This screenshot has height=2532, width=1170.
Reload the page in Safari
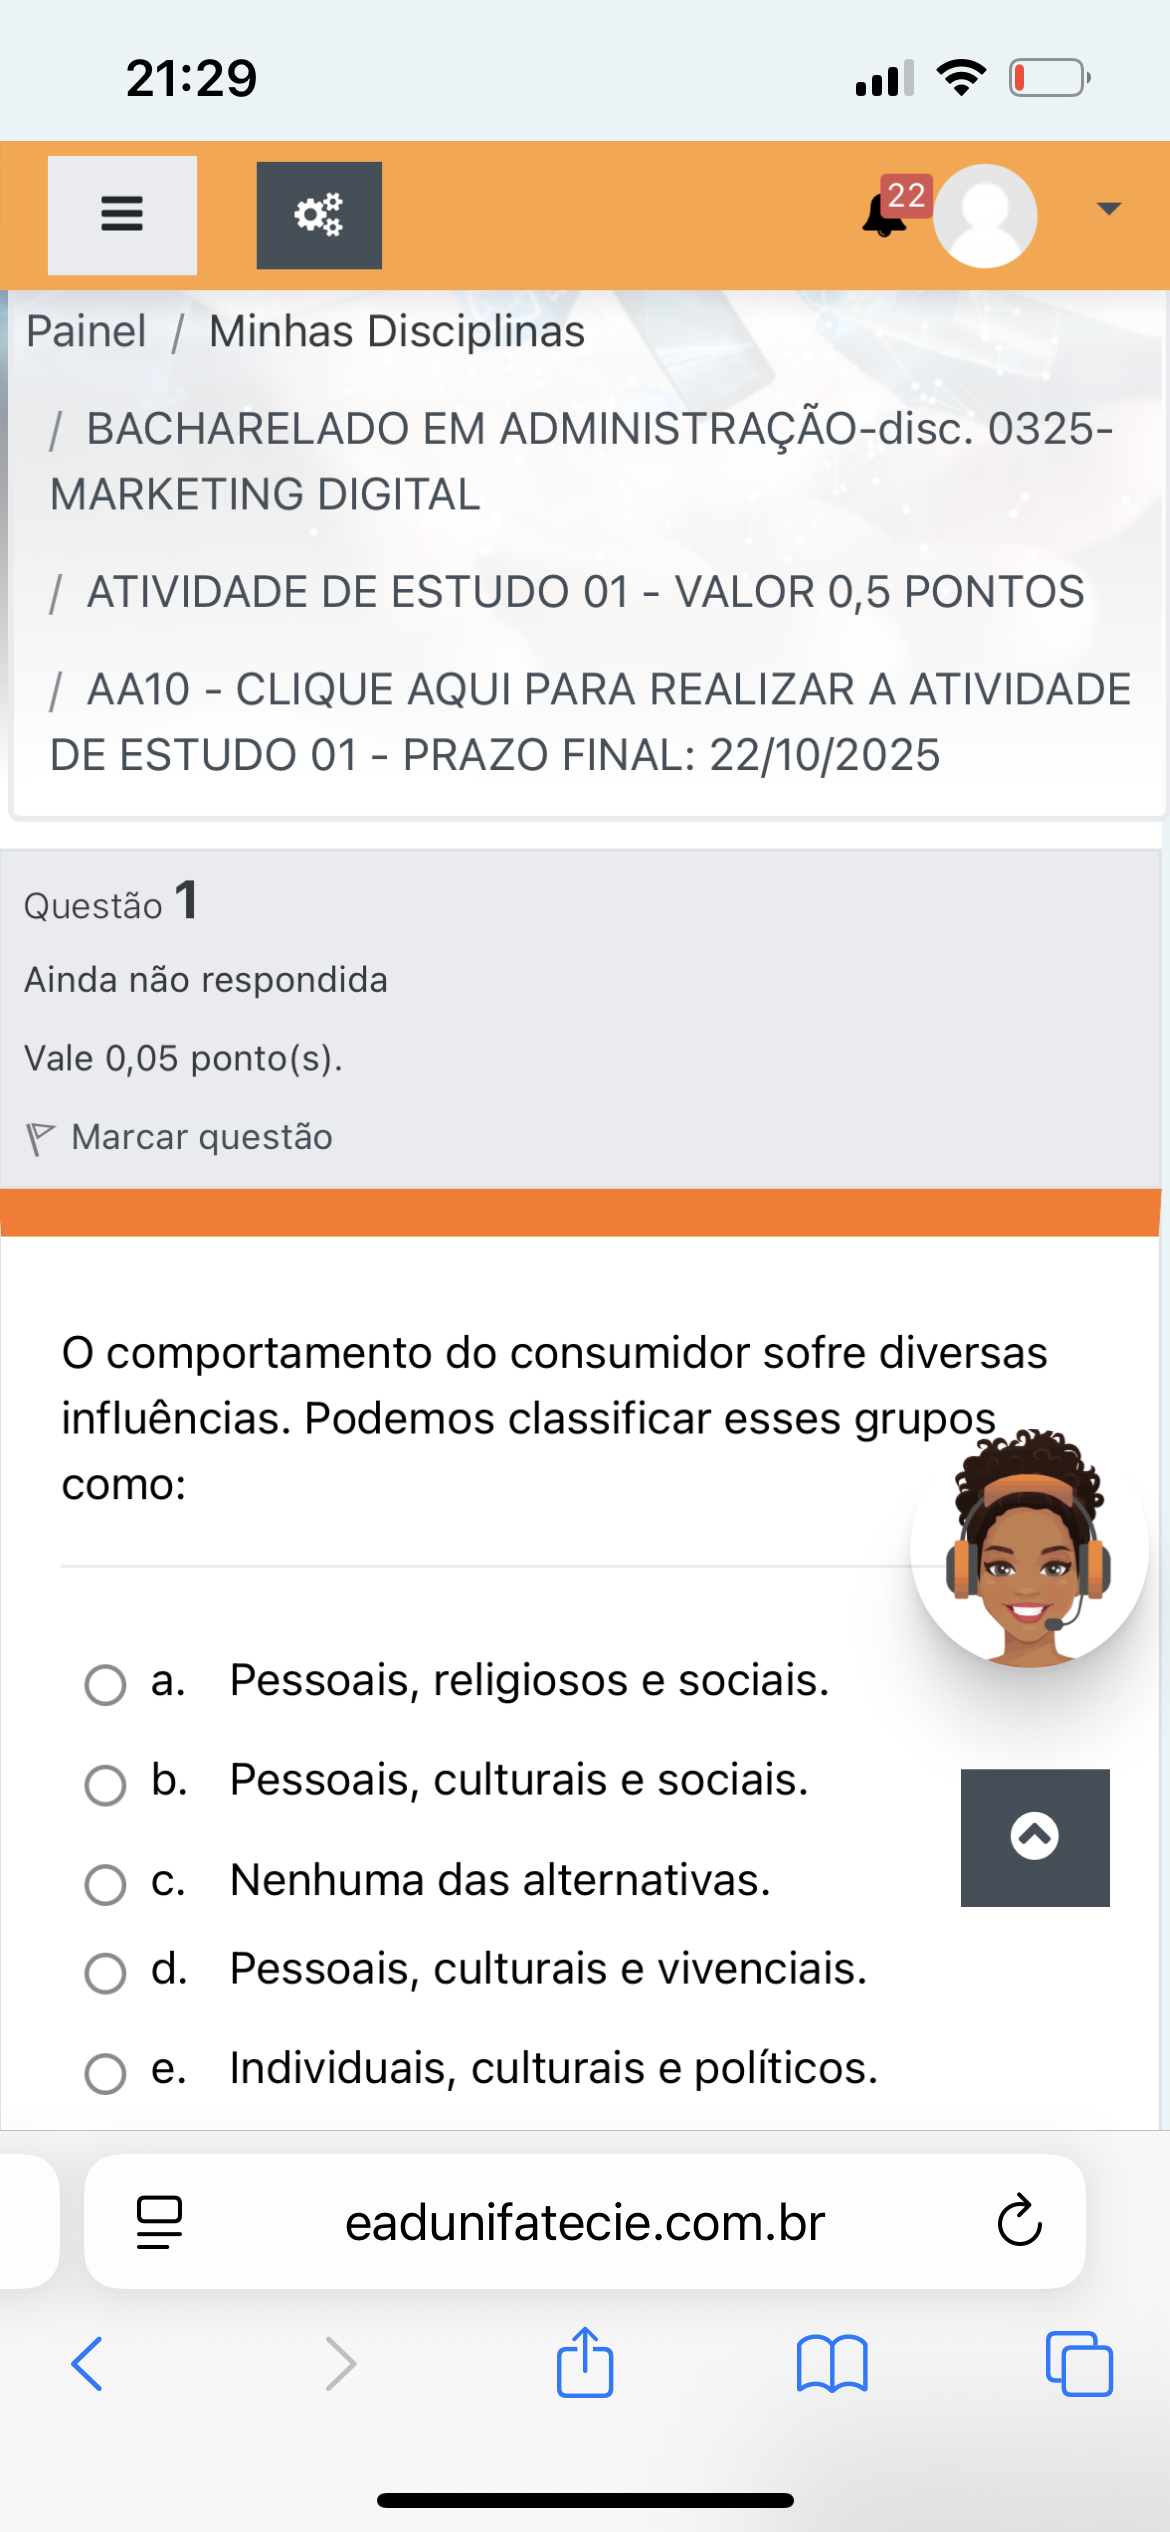pos(1019,2221)
